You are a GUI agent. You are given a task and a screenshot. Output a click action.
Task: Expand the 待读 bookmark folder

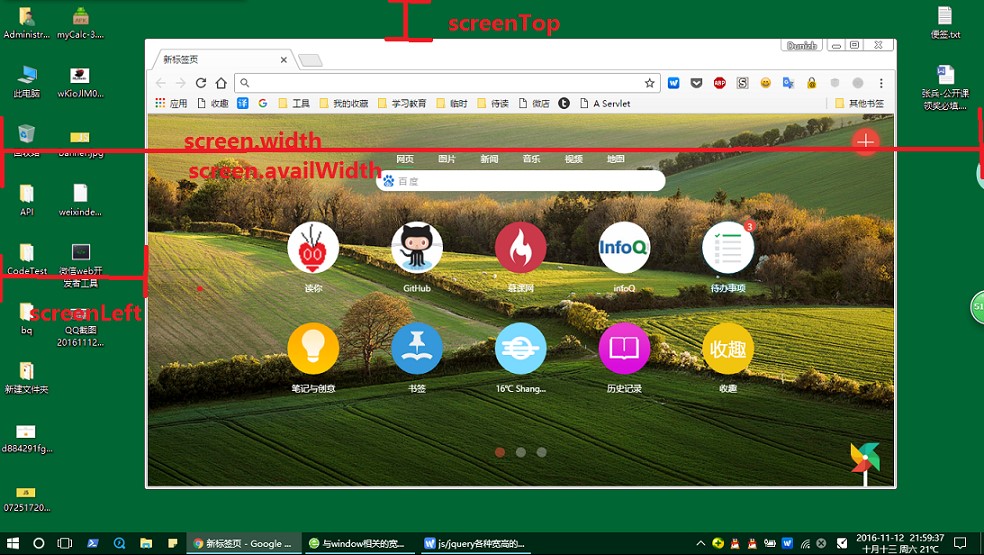tap(493, 104)
